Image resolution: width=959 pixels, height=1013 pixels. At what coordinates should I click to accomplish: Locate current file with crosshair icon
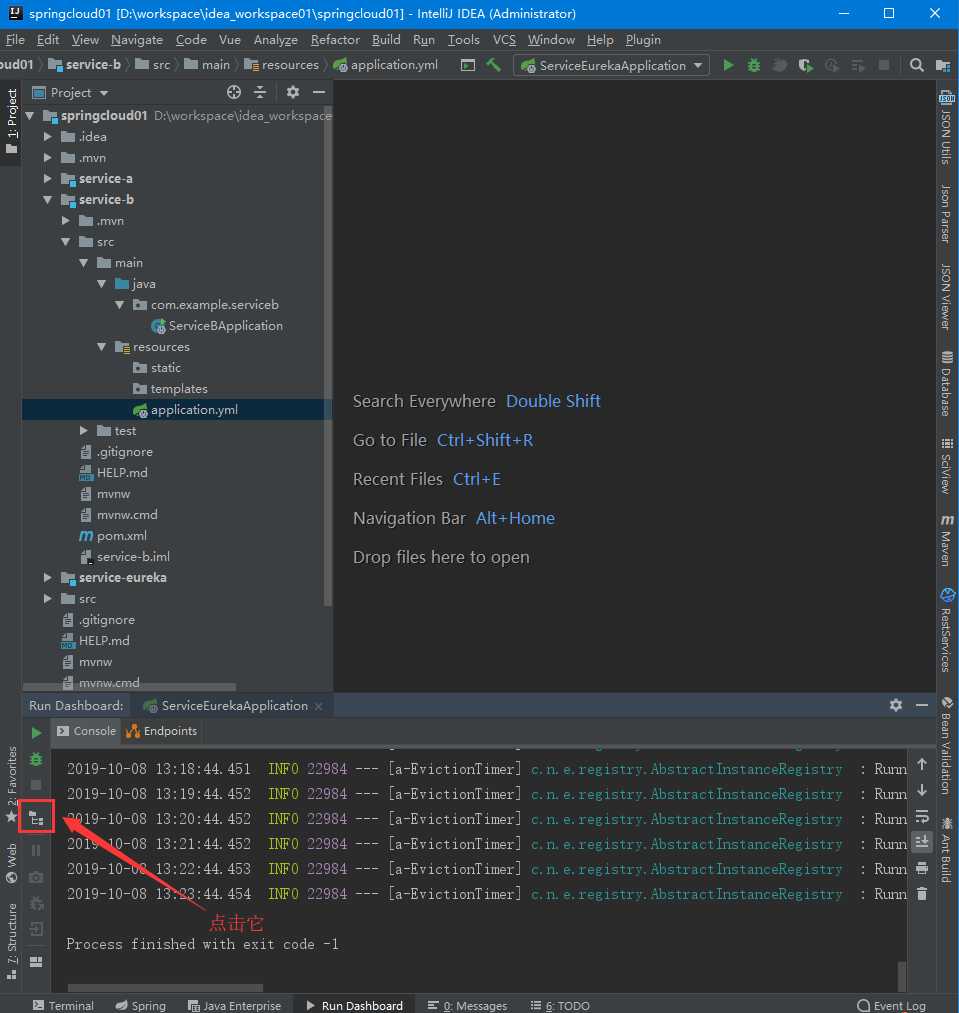[x=234, y=92]
